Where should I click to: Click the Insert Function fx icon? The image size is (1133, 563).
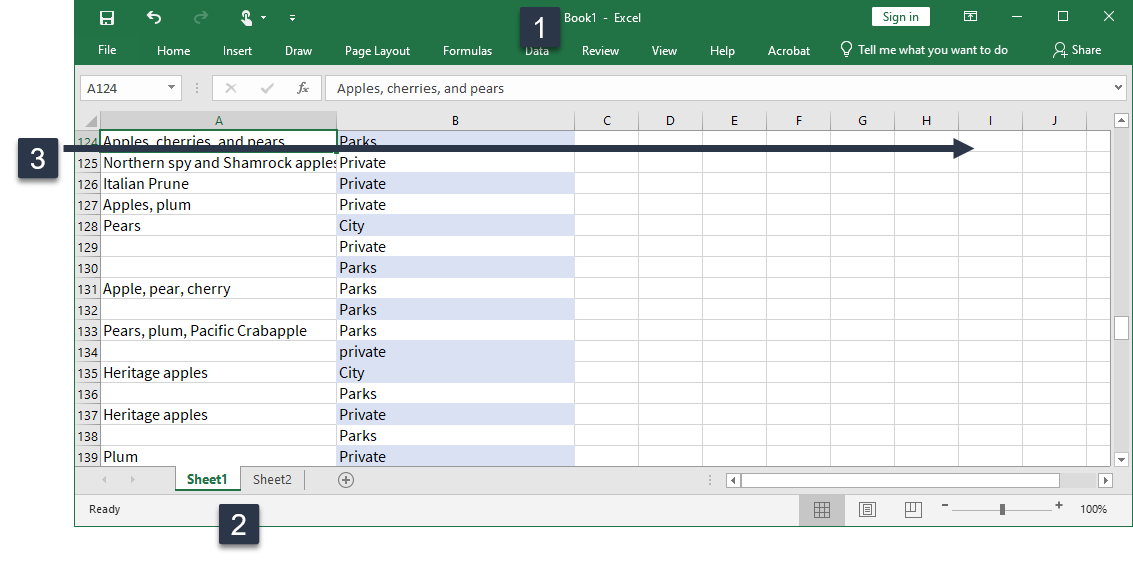(x=302, y=88)
